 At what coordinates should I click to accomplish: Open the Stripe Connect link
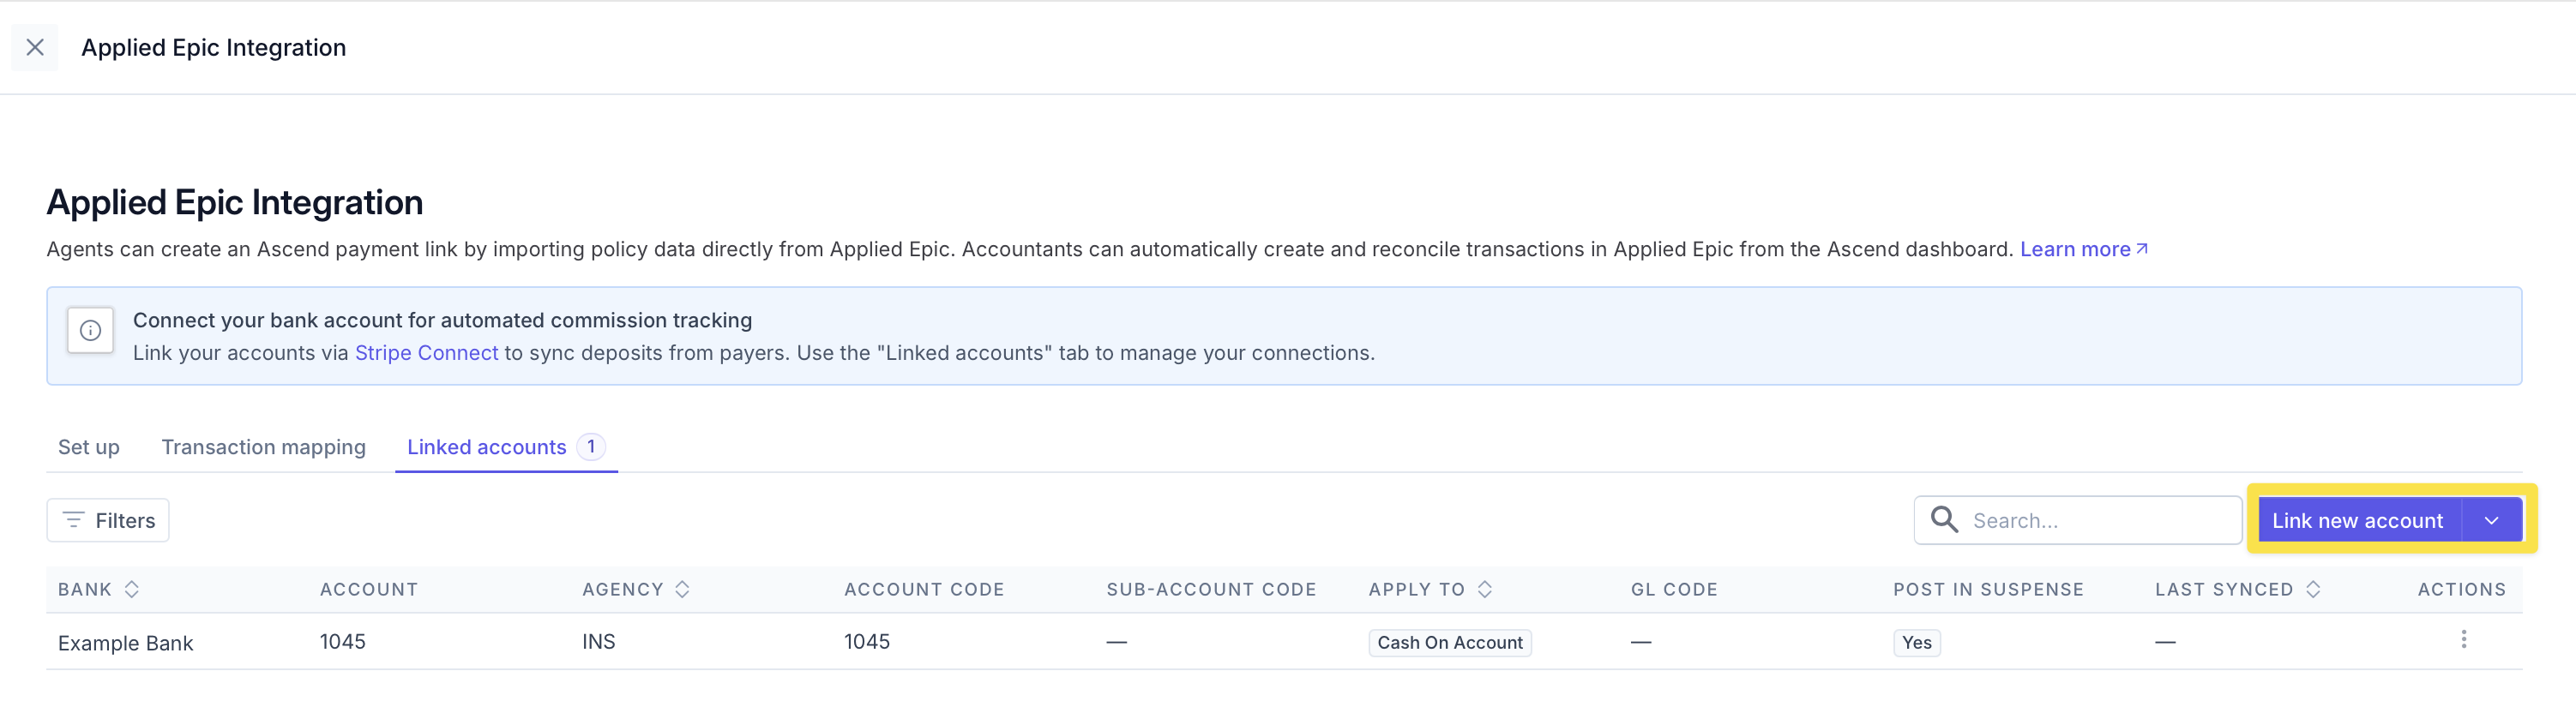426,353
